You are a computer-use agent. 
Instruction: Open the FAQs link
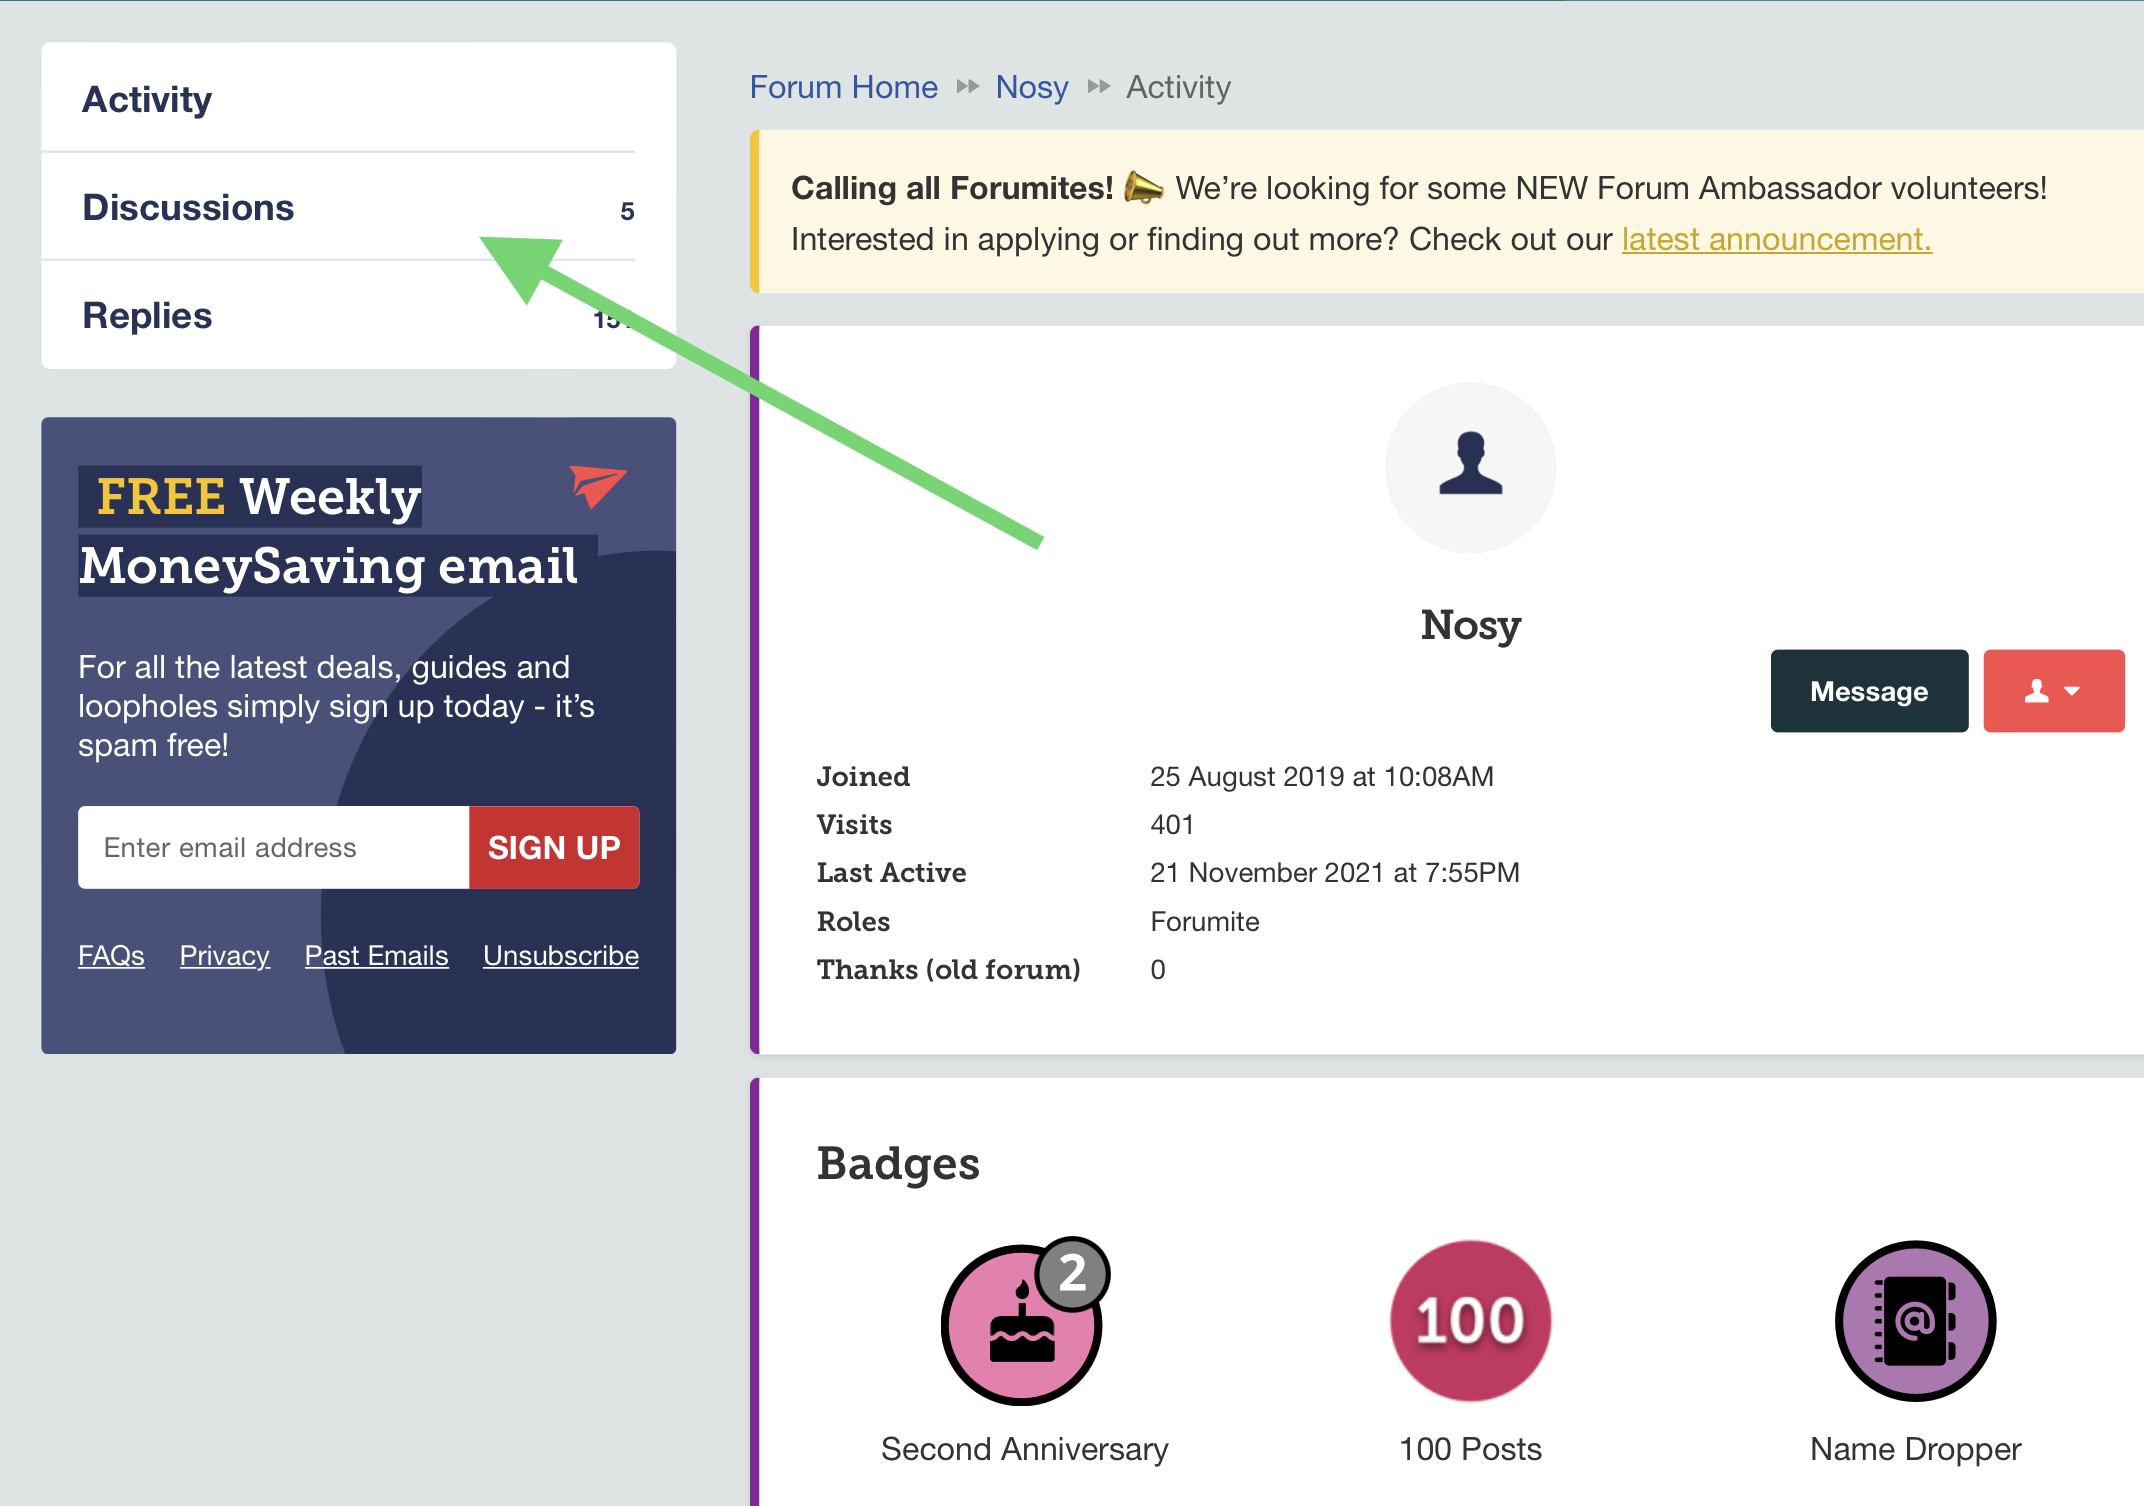coord(111,955)
